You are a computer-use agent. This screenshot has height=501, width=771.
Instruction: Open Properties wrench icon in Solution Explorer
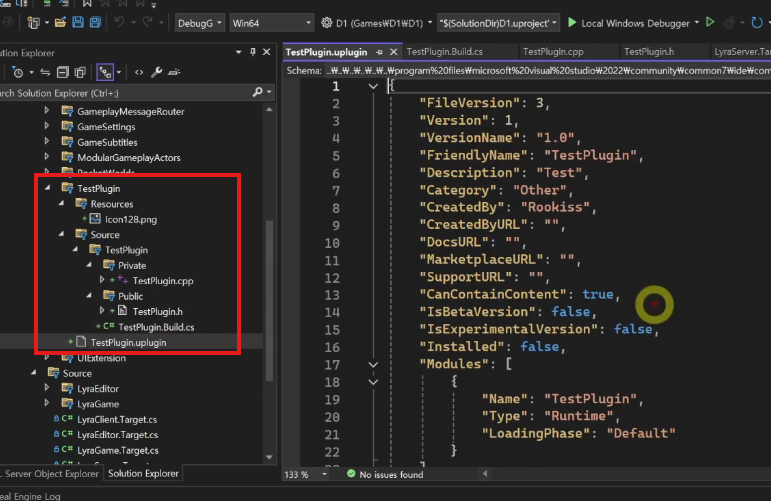point(156,73)
